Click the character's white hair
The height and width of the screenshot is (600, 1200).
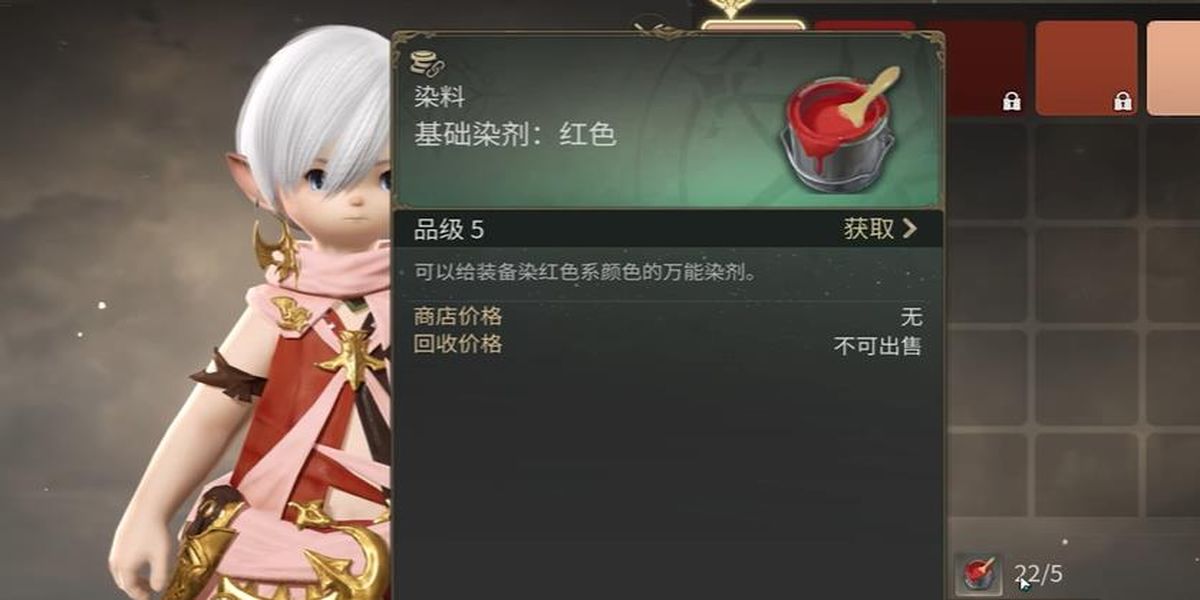tap(315, 110)
